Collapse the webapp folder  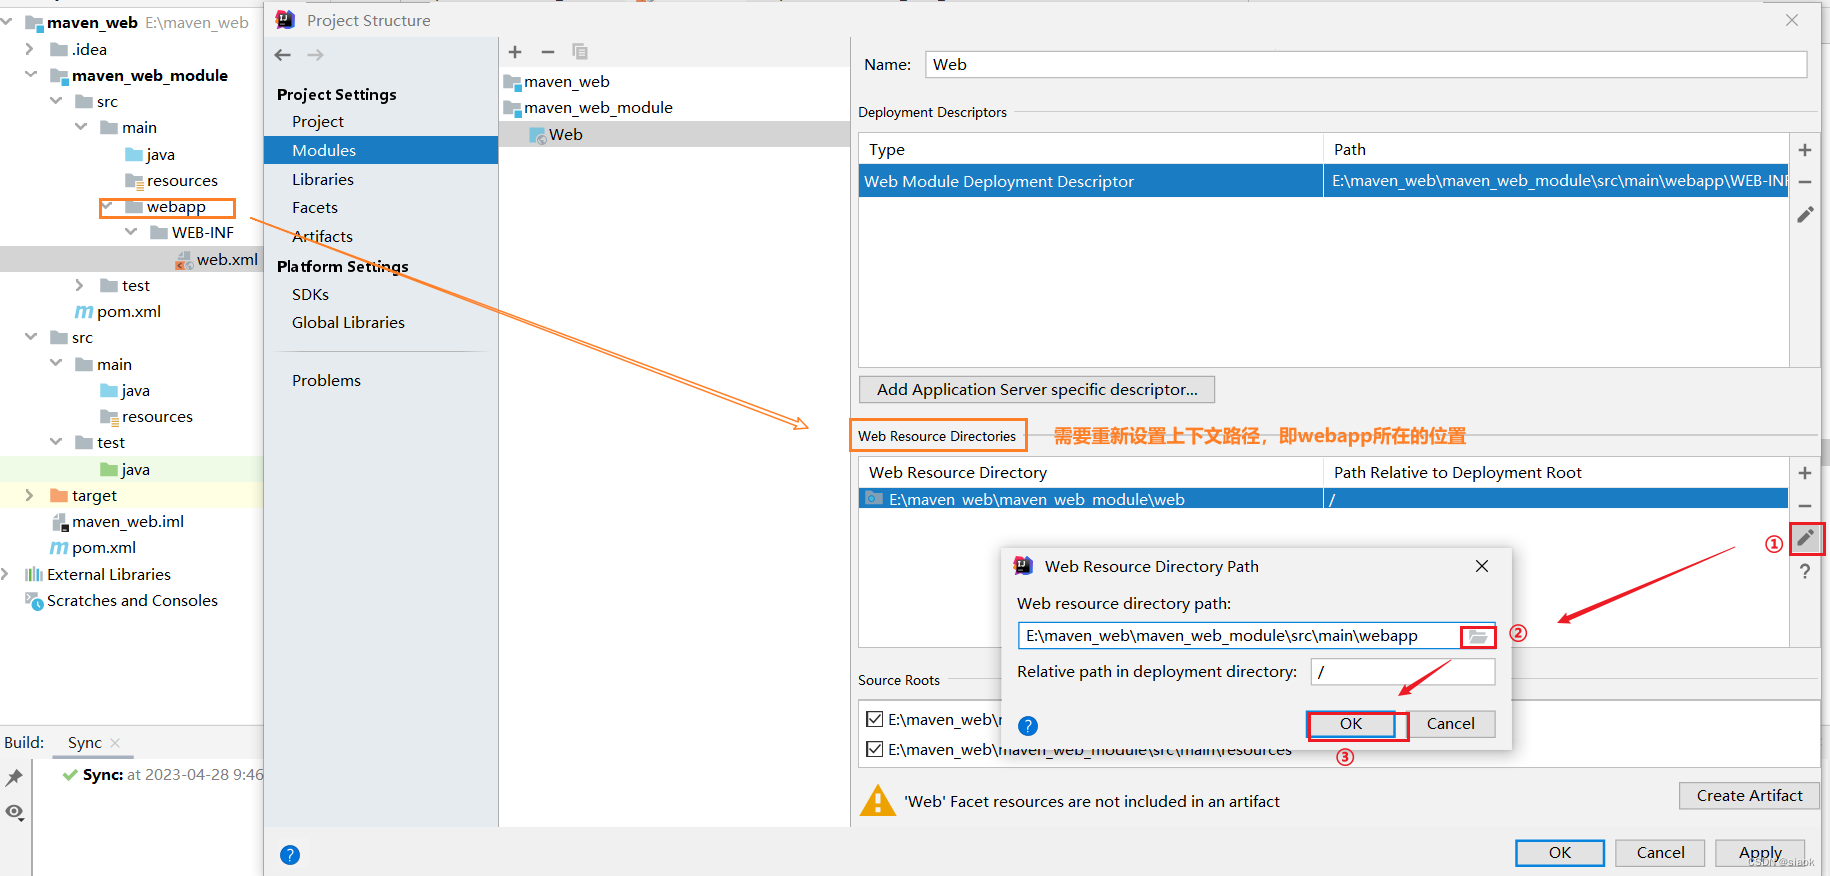[107, 206]
